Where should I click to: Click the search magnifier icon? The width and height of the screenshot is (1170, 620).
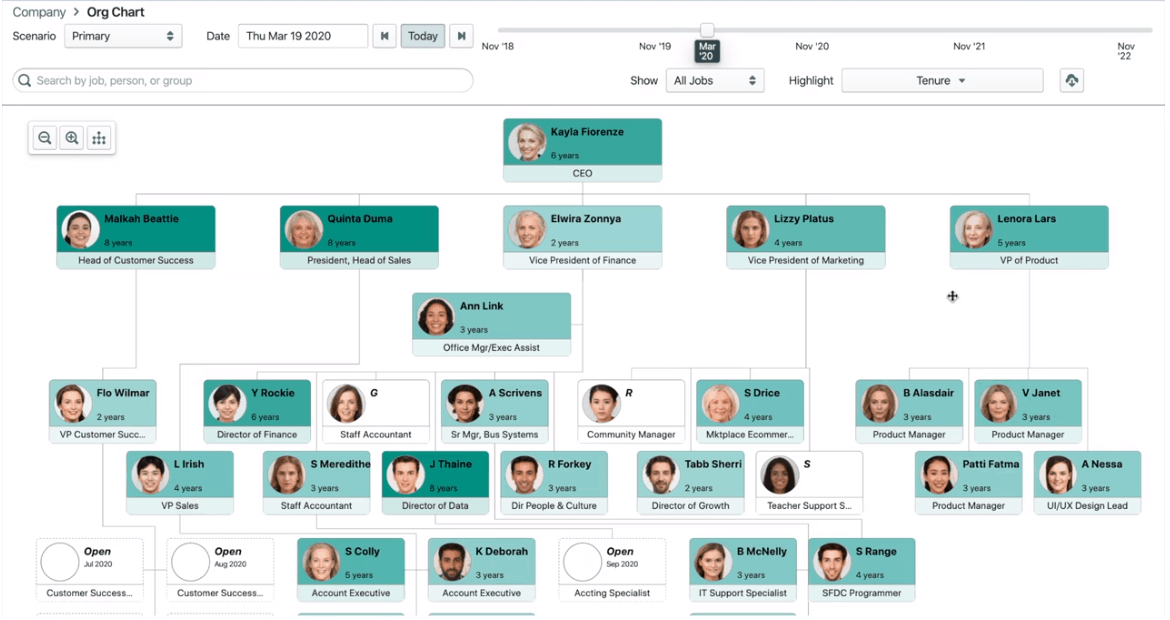(x=25, y=80)
